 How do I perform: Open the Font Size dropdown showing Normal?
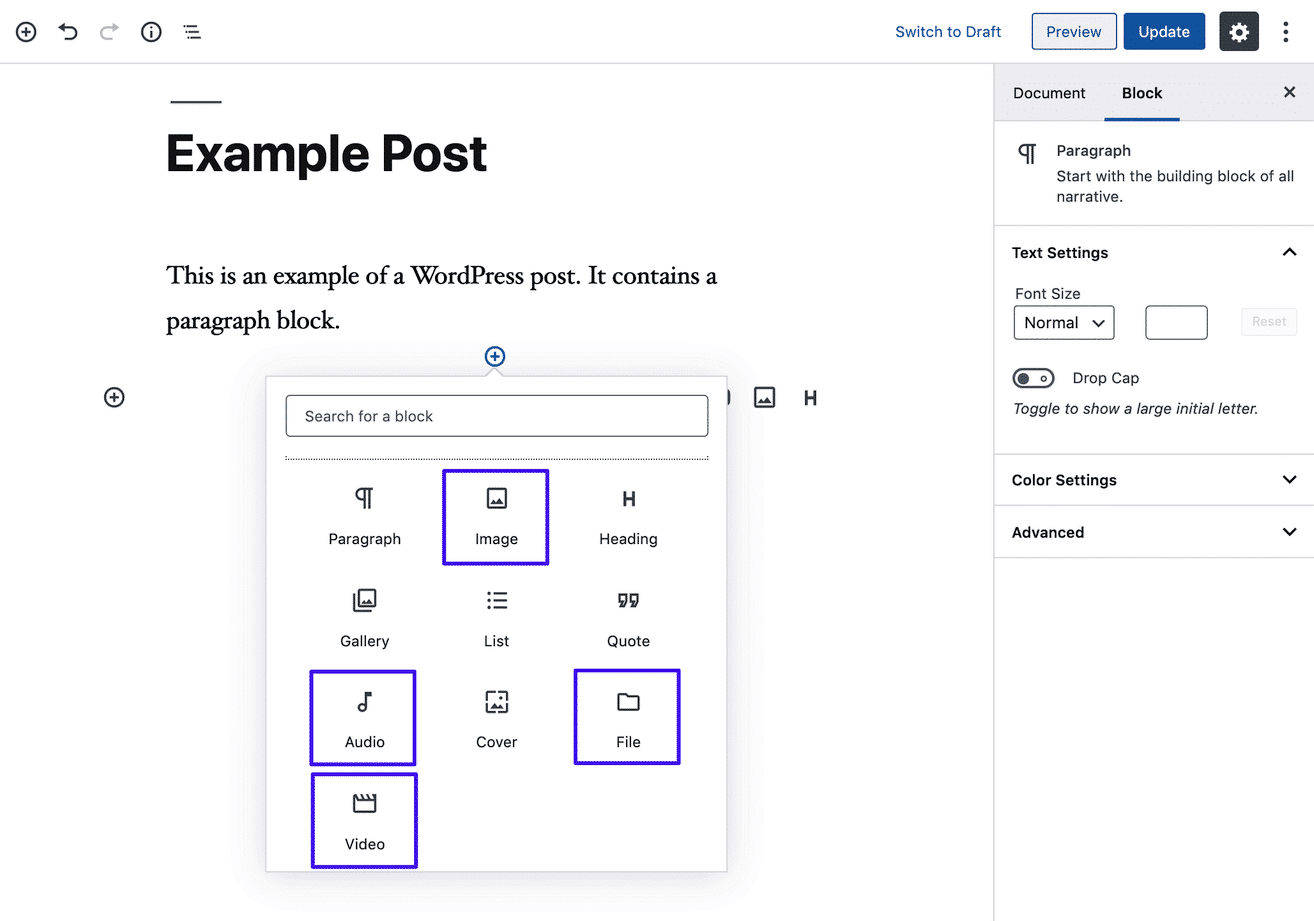click(x=1063, y=322)
